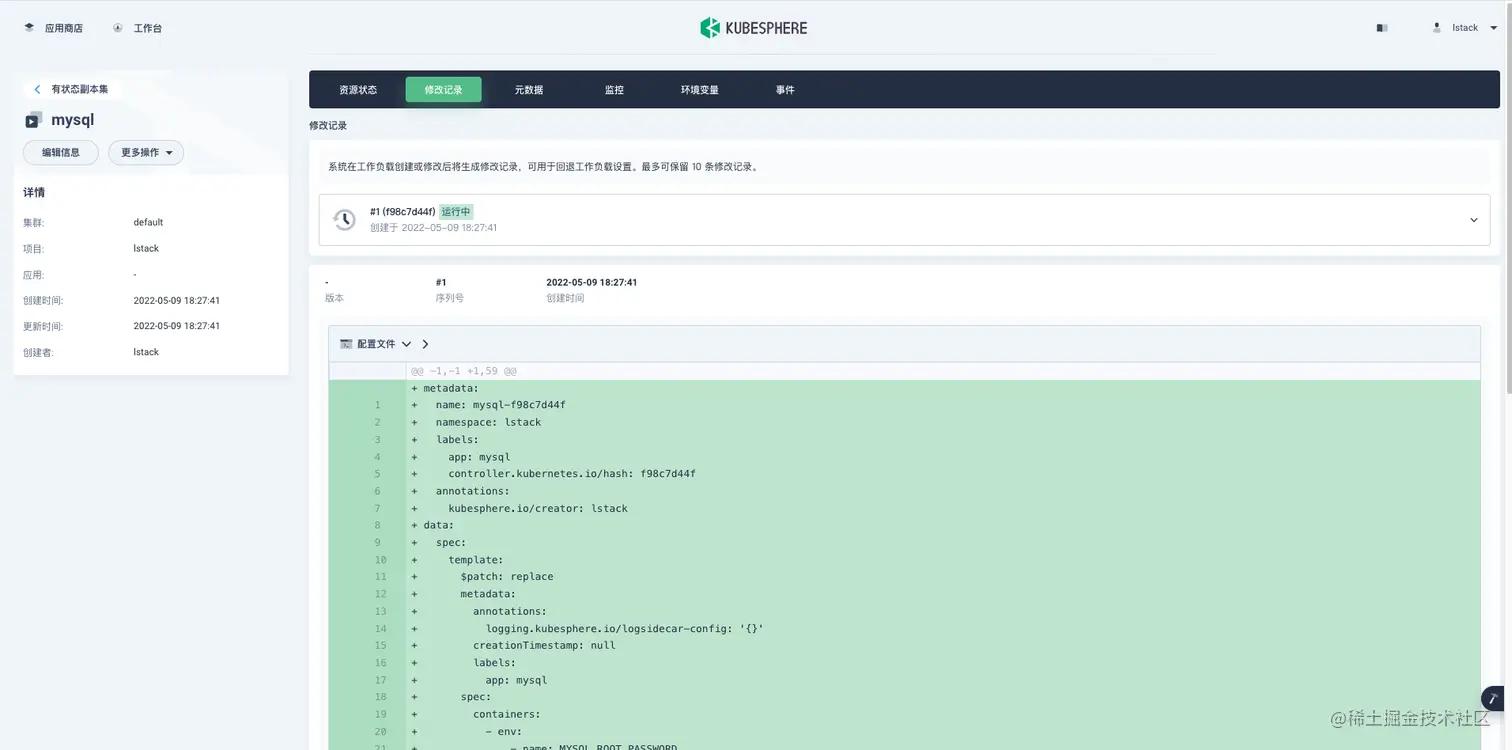
Task: Click the 配置文件 file icon
Action: point(346,344)
